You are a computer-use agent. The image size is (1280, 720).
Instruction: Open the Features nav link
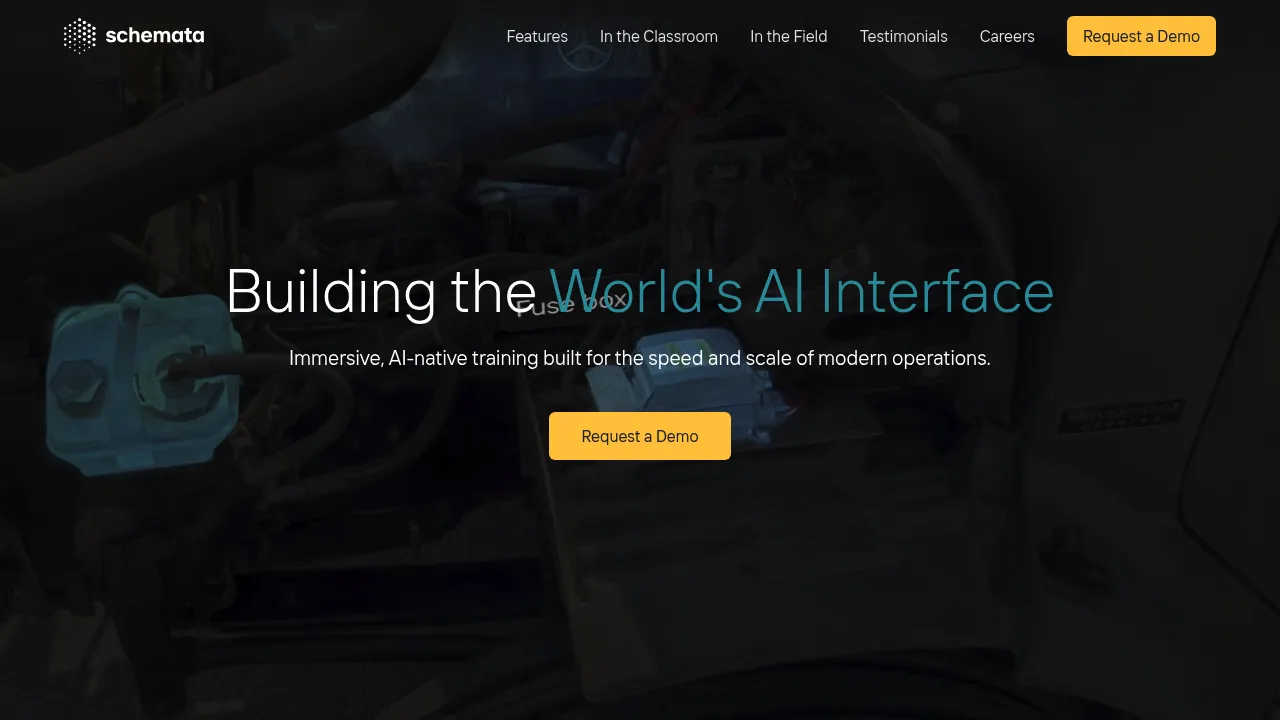(x=537, y=36)
